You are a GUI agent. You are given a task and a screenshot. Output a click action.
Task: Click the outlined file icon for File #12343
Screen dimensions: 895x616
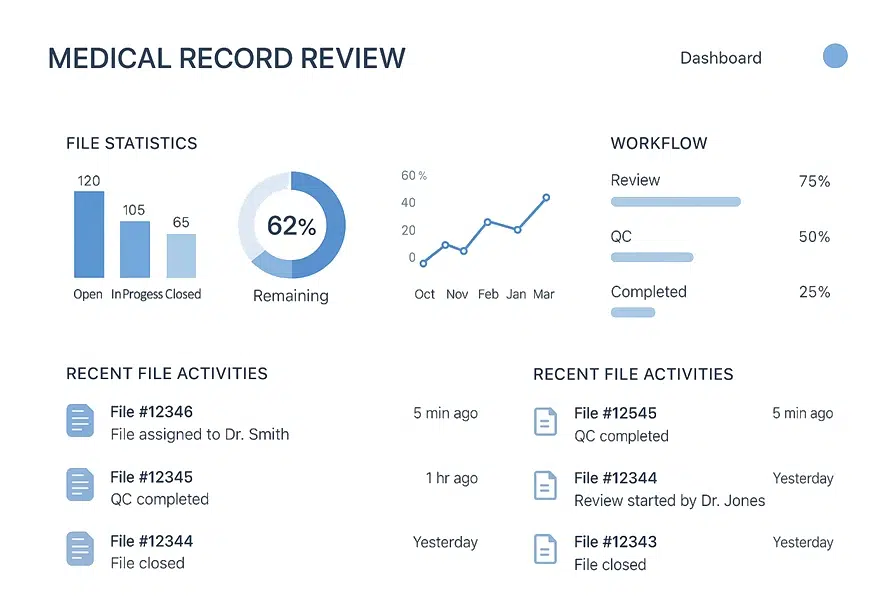point(544,550)
